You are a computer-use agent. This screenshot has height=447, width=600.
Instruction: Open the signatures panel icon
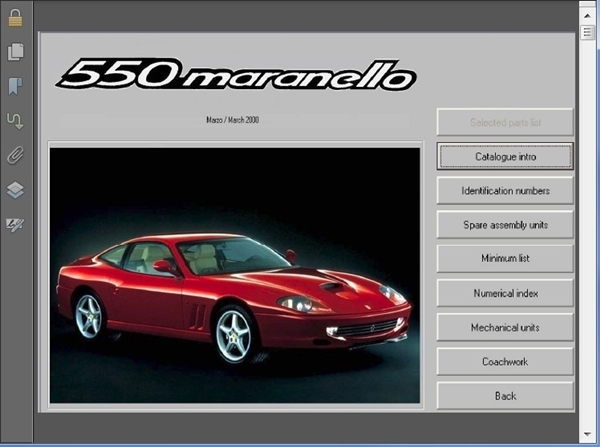pos(15,224)
